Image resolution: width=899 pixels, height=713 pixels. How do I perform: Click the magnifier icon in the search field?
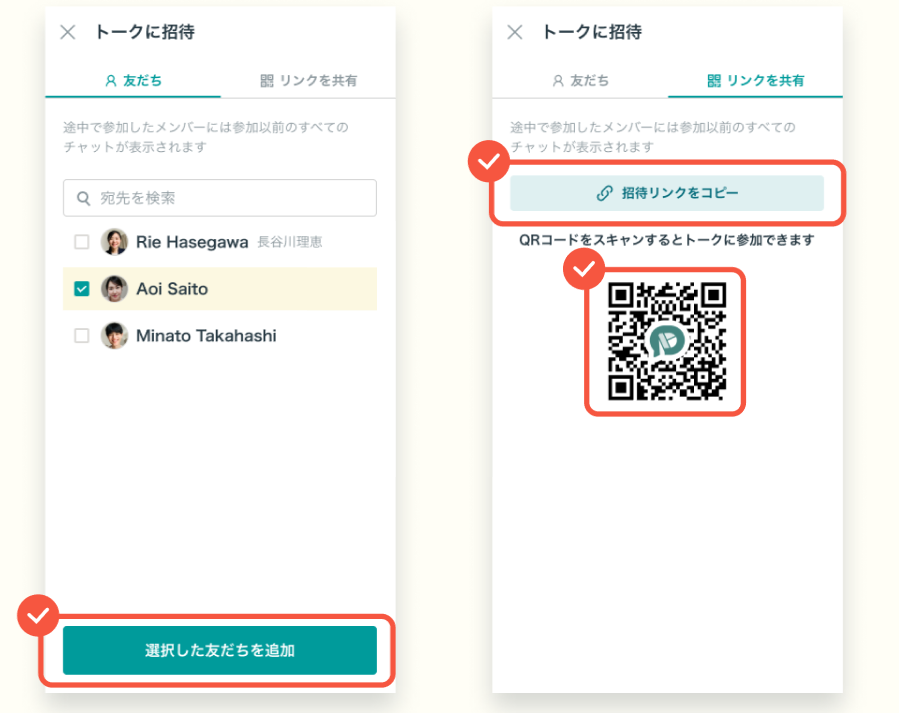coord(83,197)
